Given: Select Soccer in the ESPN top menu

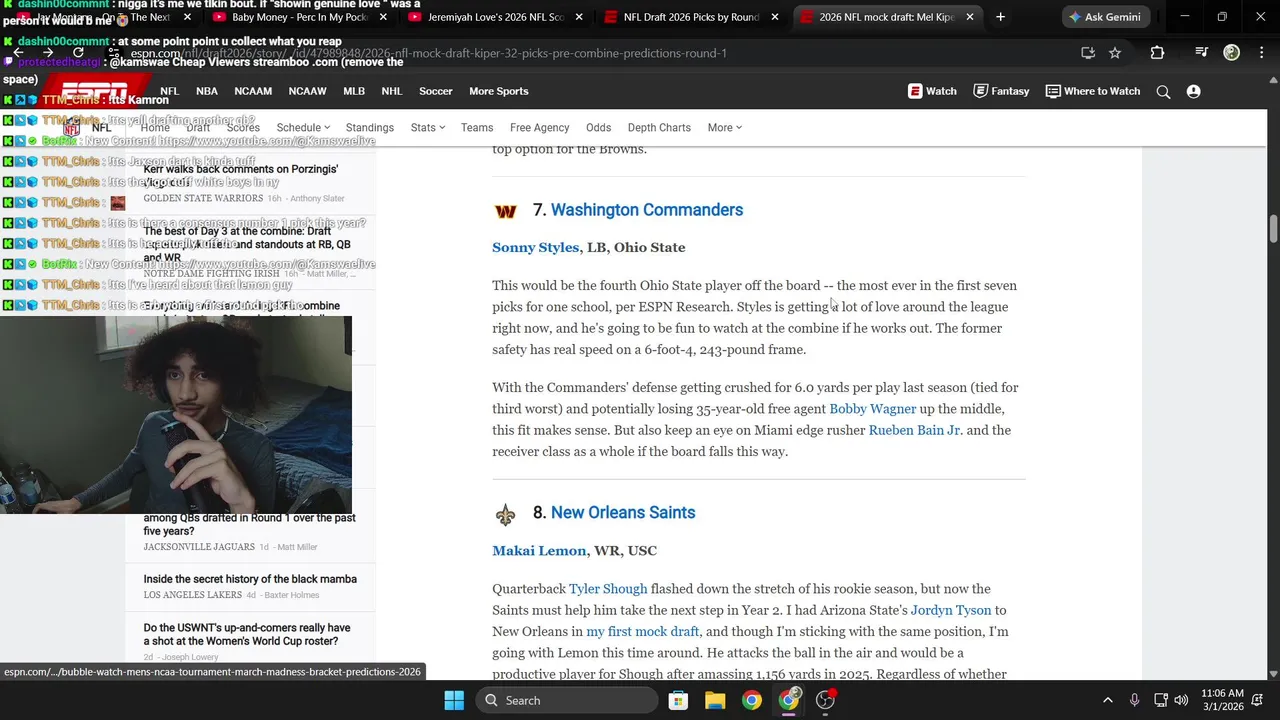Looking at the screenshot, I should point(436,91).
